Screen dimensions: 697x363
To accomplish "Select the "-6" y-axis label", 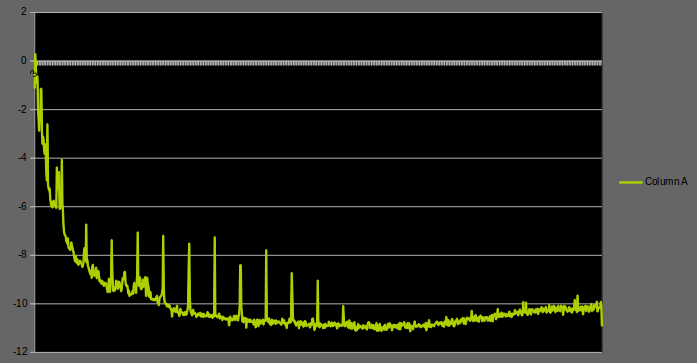I will click(22, 207).
